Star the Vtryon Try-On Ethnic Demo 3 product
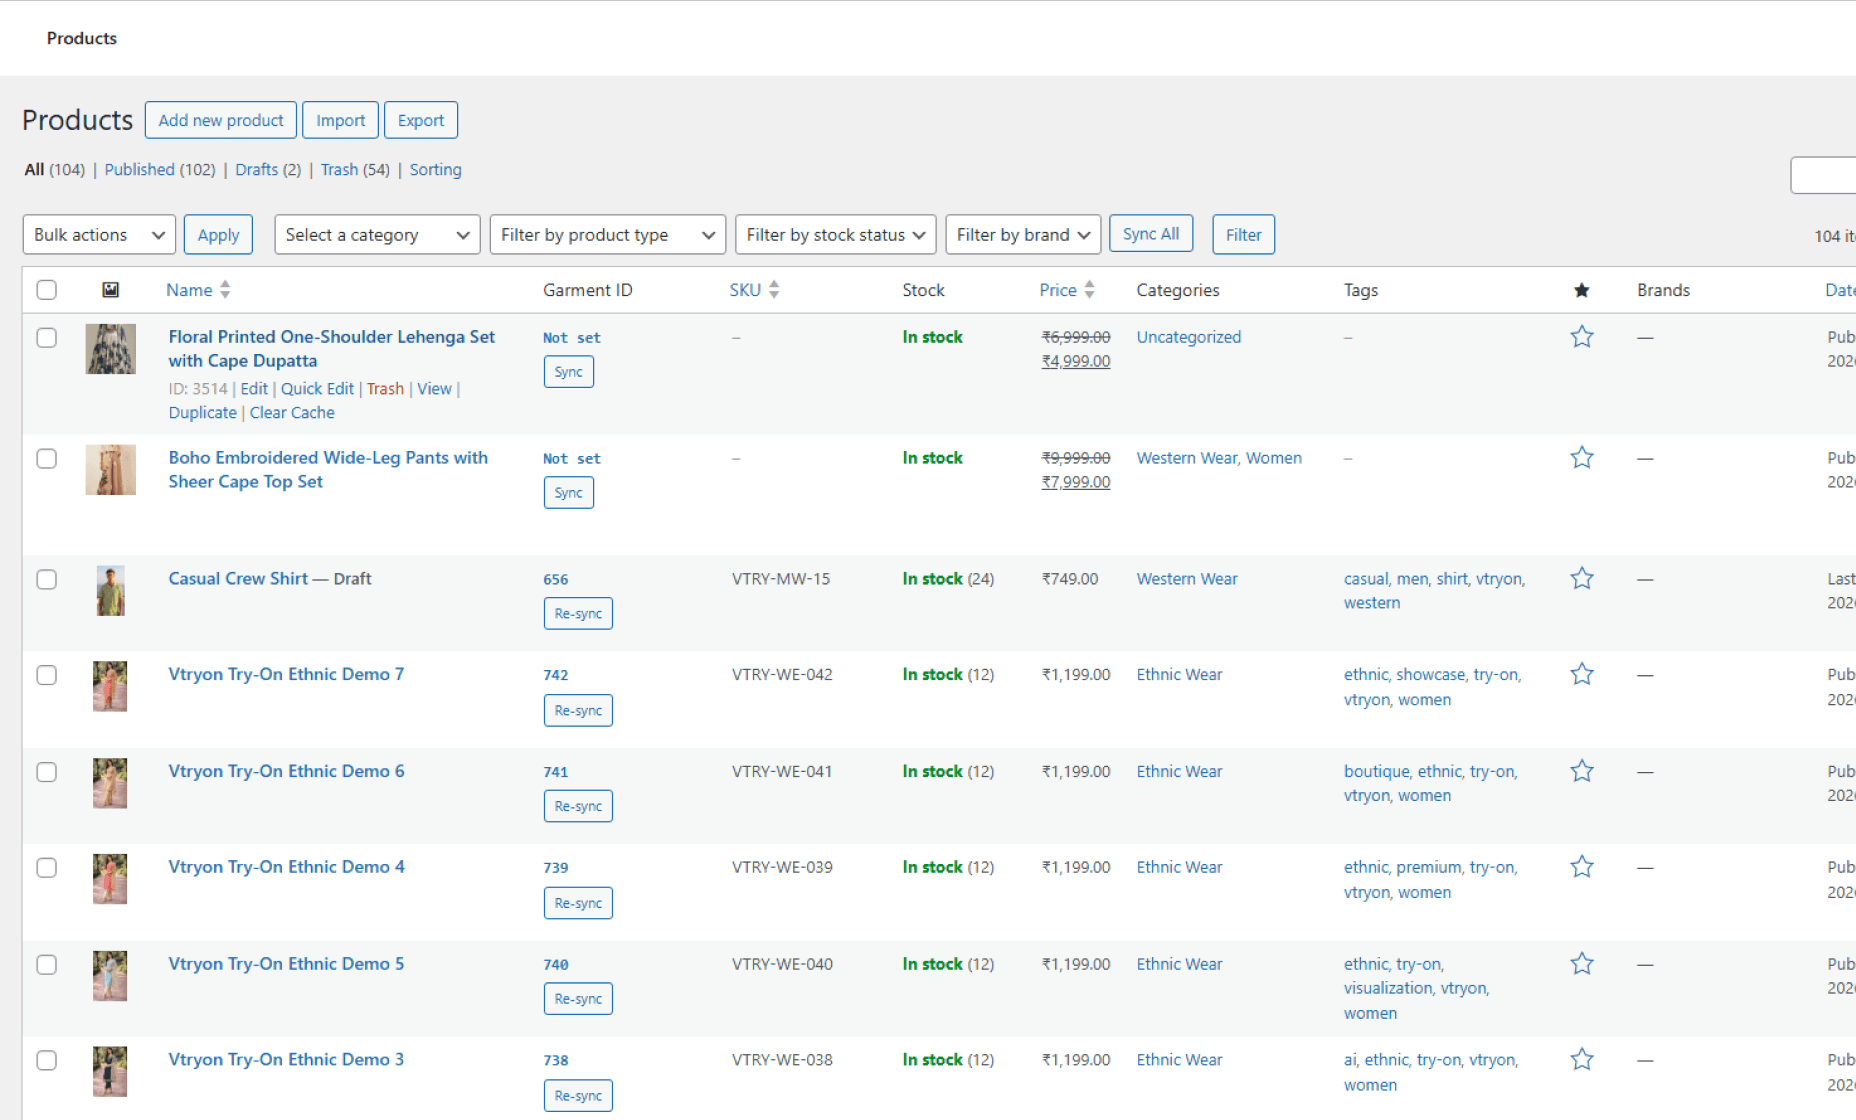 pos(1581,1059)
